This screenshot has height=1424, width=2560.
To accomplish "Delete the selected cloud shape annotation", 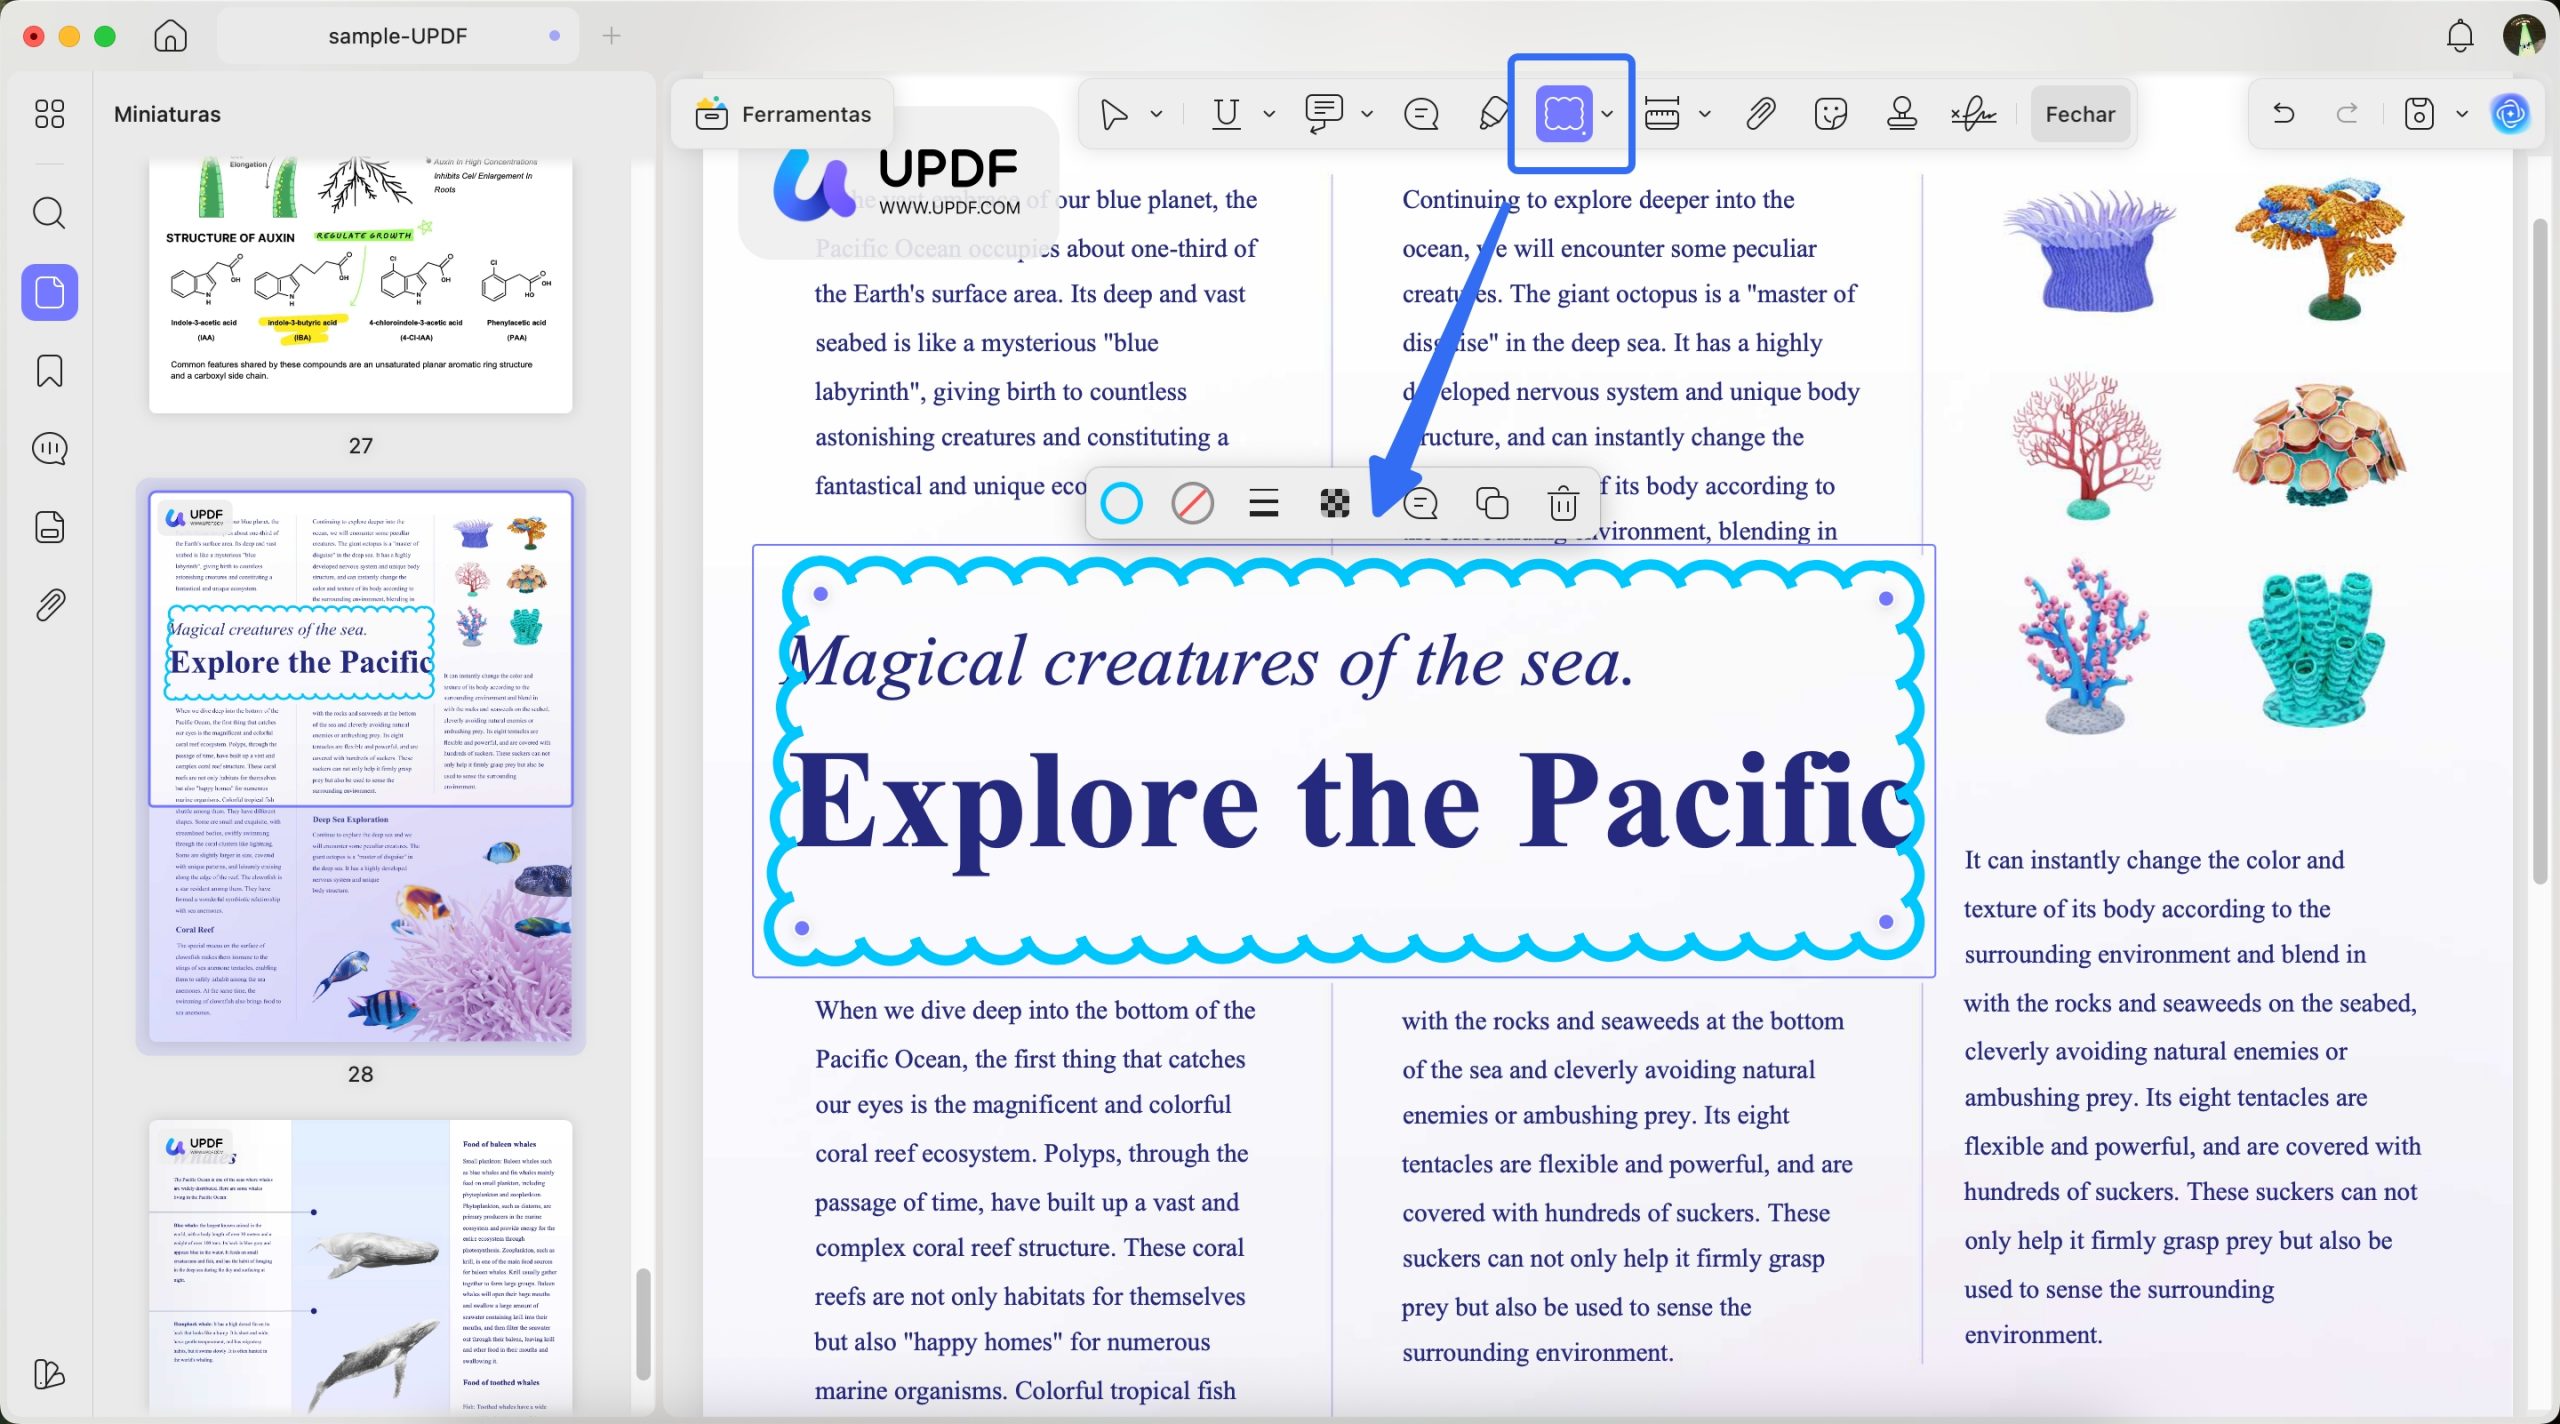I will 1563,503.
